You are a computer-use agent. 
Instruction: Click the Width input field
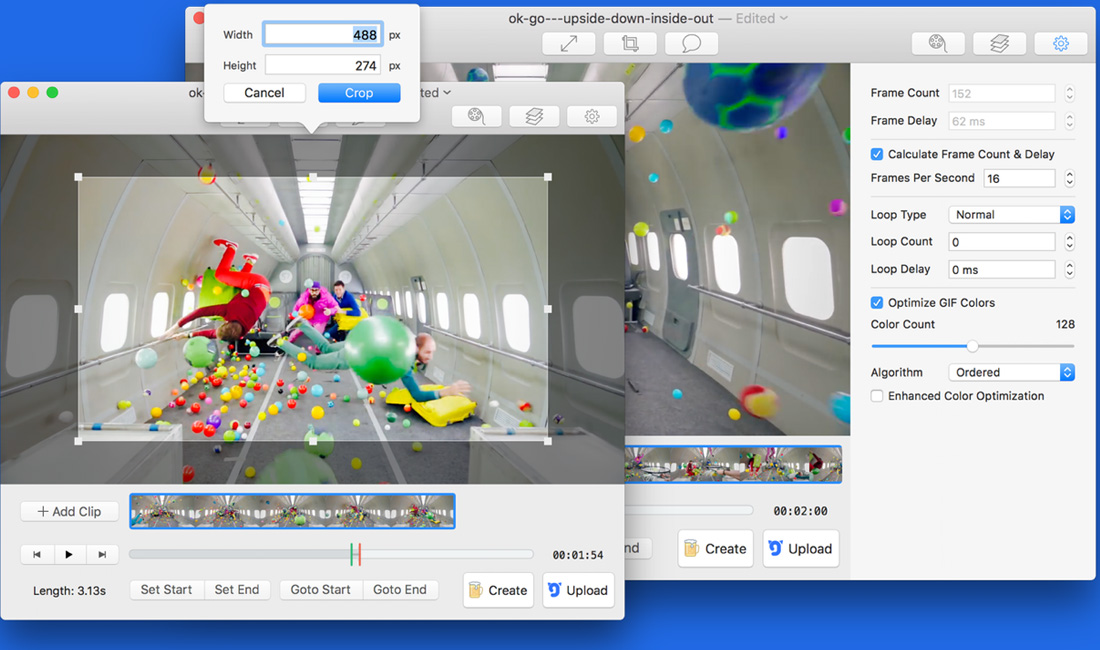pyautogui.click(x=322, y=35)
